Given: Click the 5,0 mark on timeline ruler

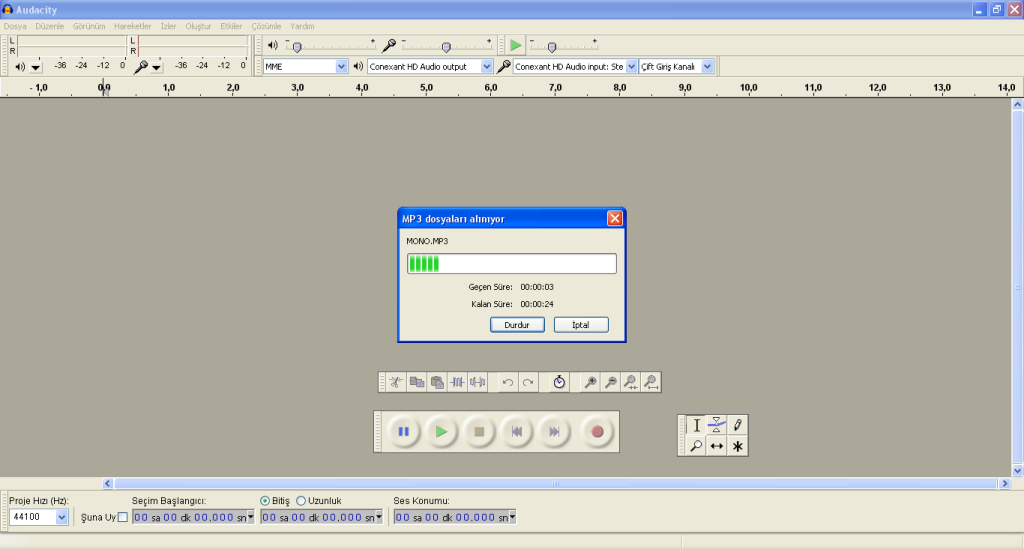Looking at the screenshot, I should pyautogui.click(x=426, y=87).
